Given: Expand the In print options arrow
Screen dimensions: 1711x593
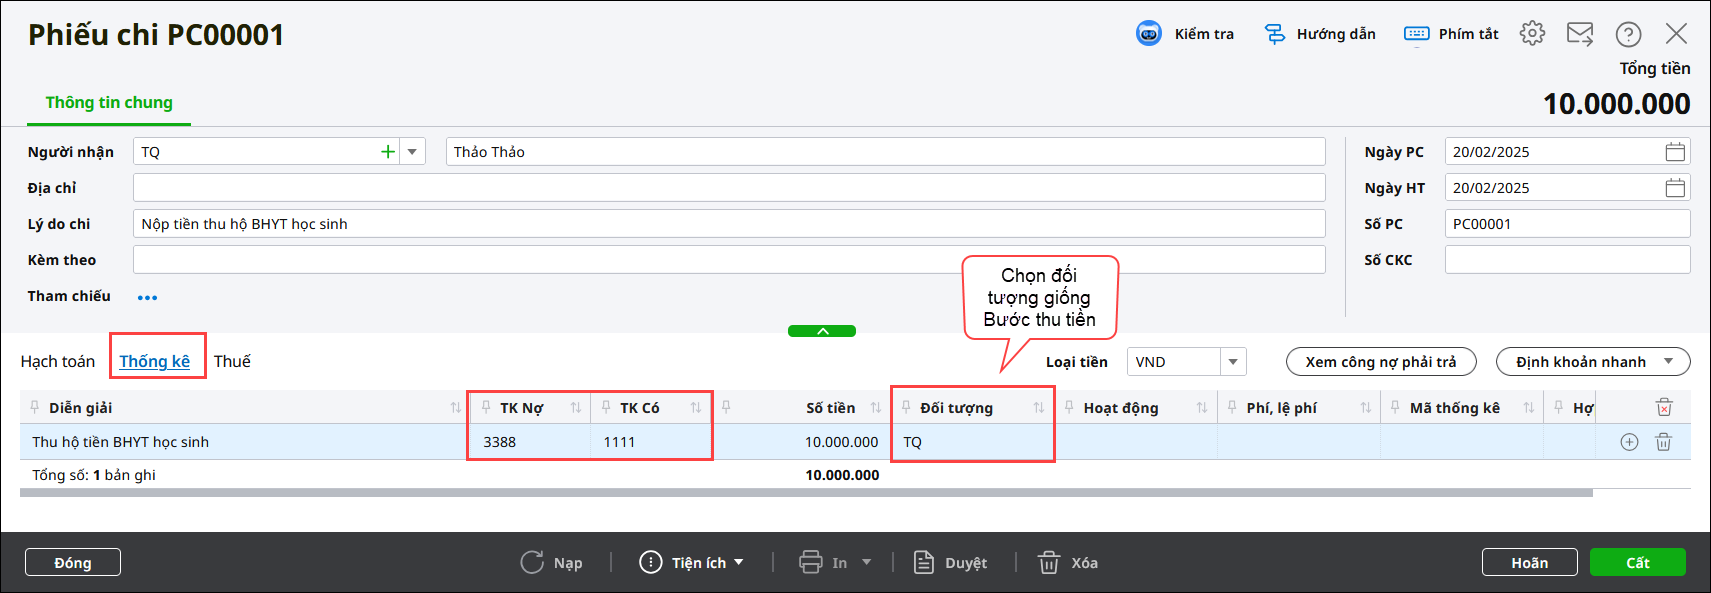Looking at the screenshot, I should point(866,562).
